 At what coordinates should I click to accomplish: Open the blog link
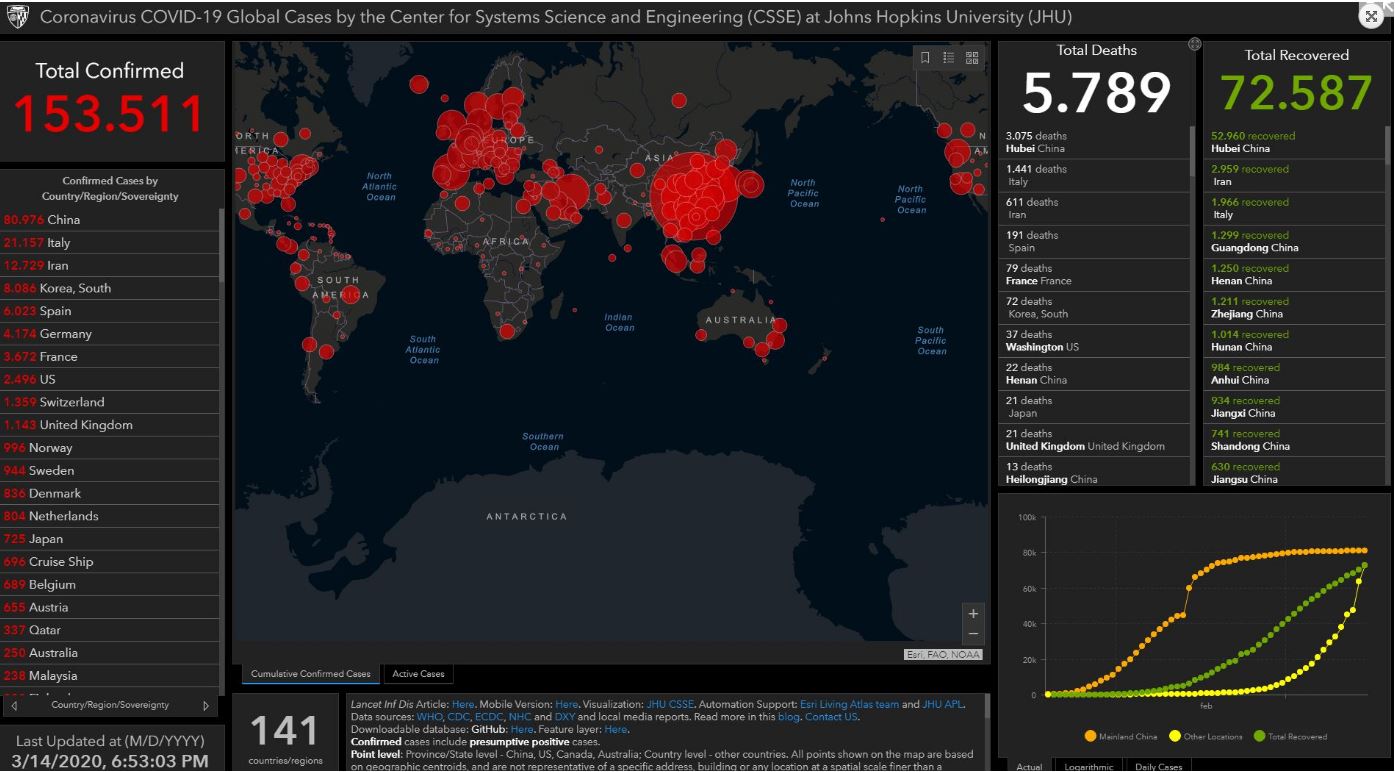[x=788, y=717]
